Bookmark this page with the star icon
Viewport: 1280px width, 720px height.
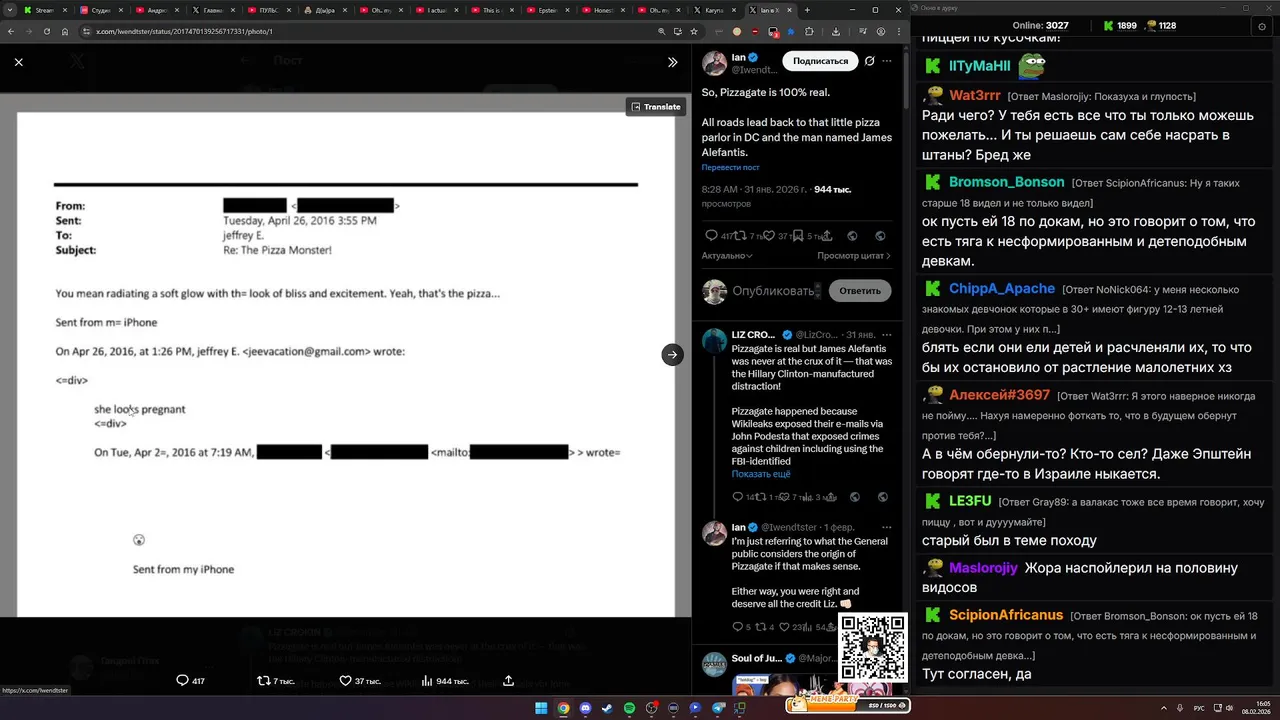pyautogui.click(x=696, y=31)
